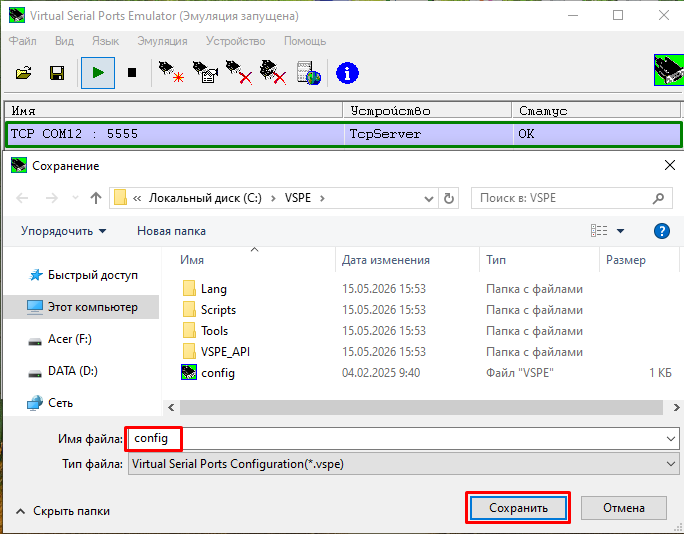684x534 pixels.
Task: Start emulation with green play button
Action: (x=98, y=73)
